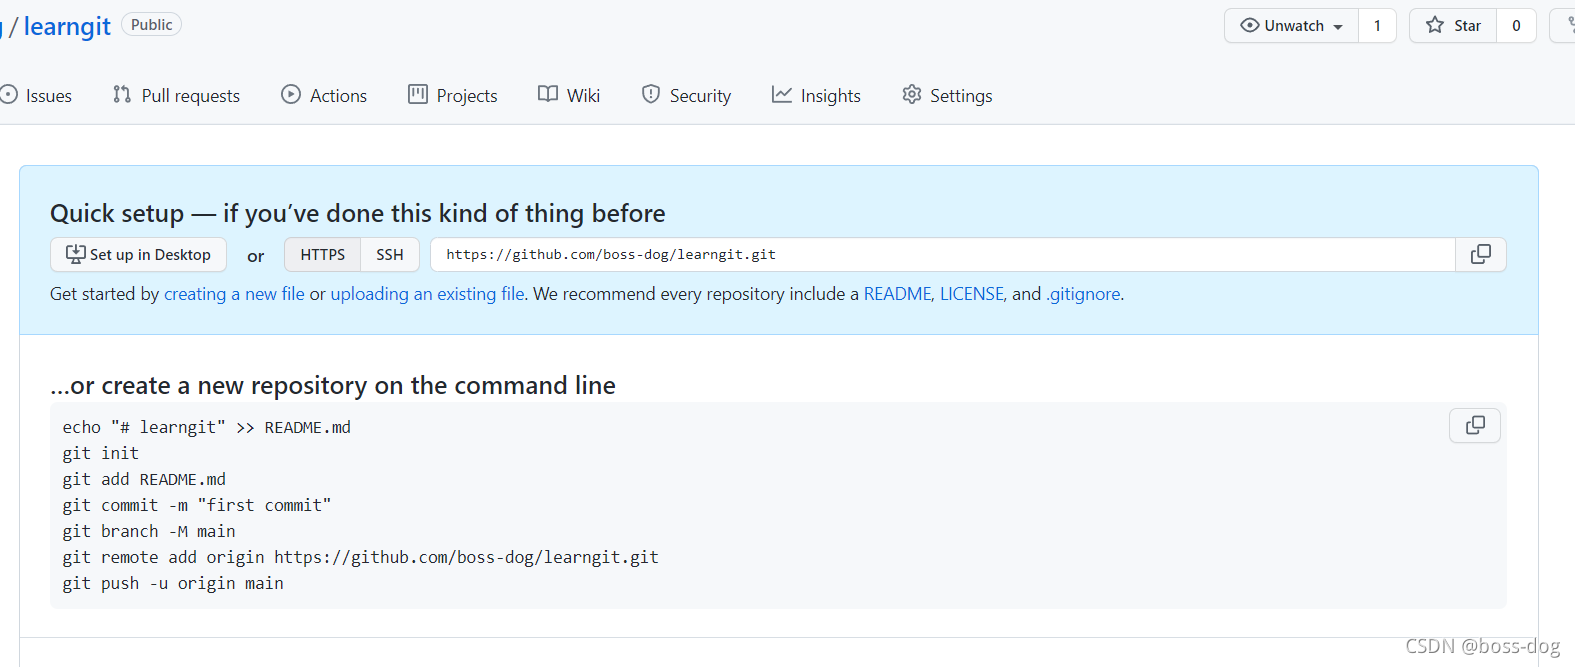The height and width of the screenshot is (667, 1575).
Task: Click the Quick setup heading
Action: 358,213
